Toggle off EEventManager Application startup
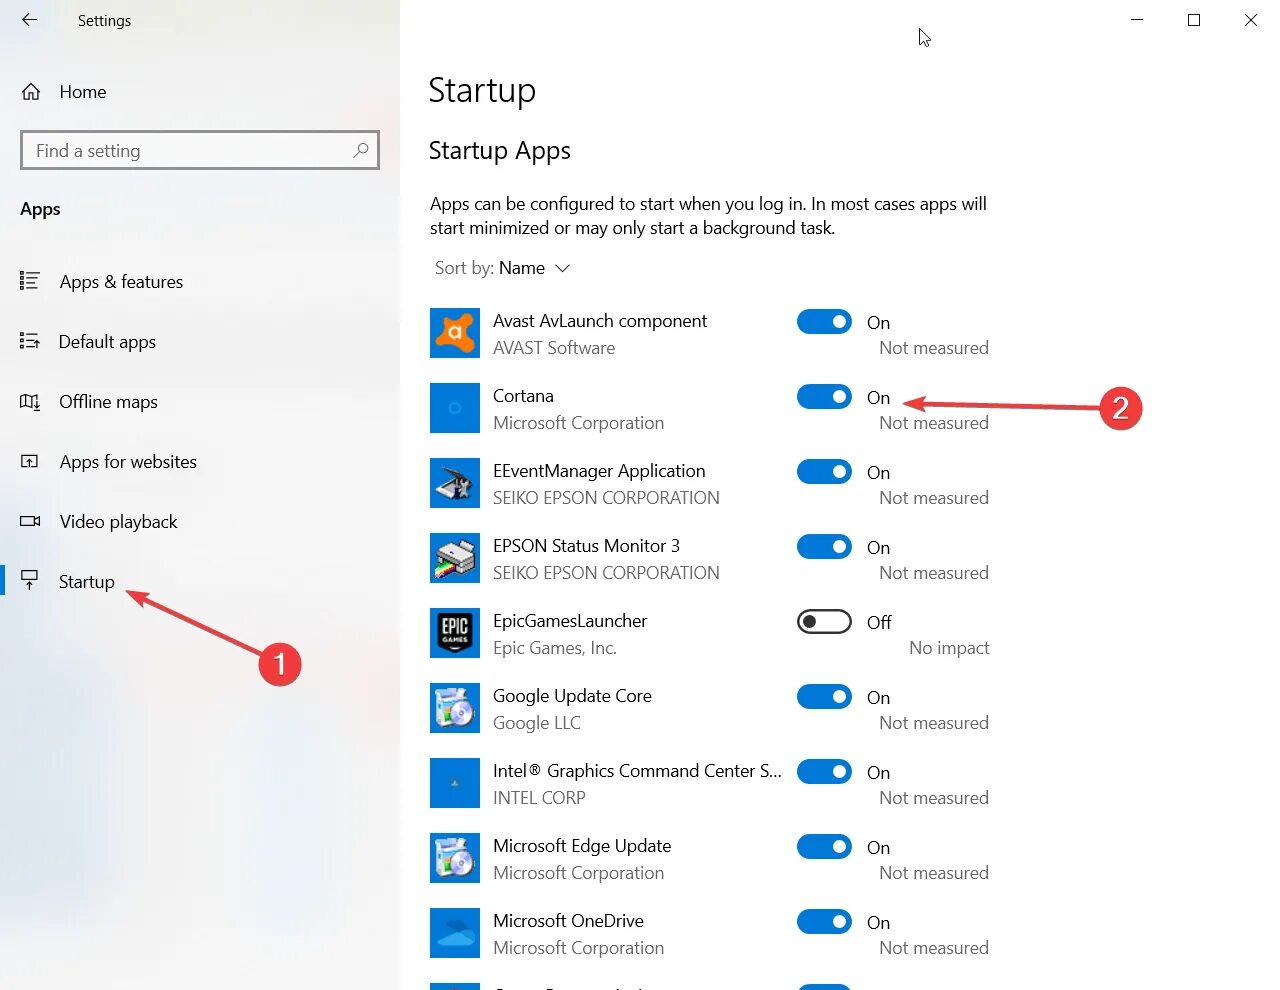This screenshot has height=990, width=1280. click(x=824, y=472)
